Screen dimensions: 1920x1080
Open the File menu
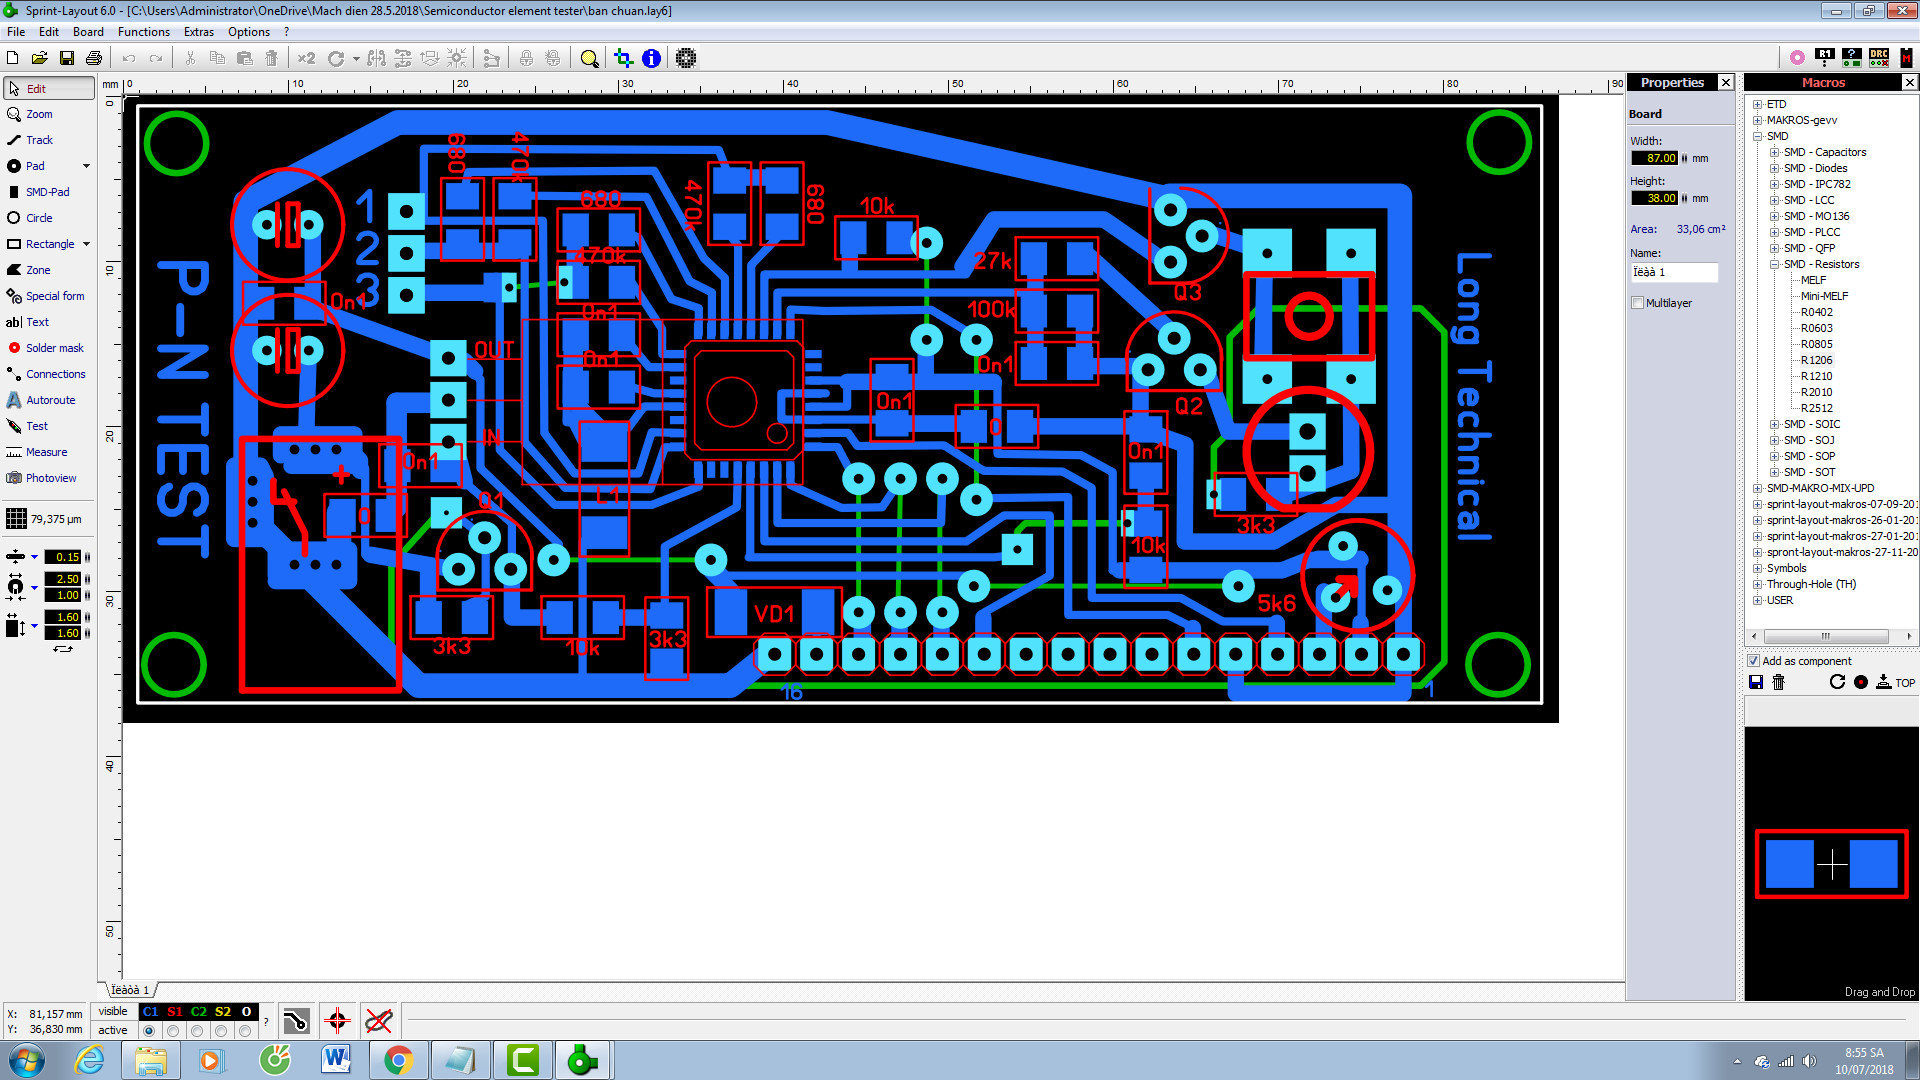[16, 32]
